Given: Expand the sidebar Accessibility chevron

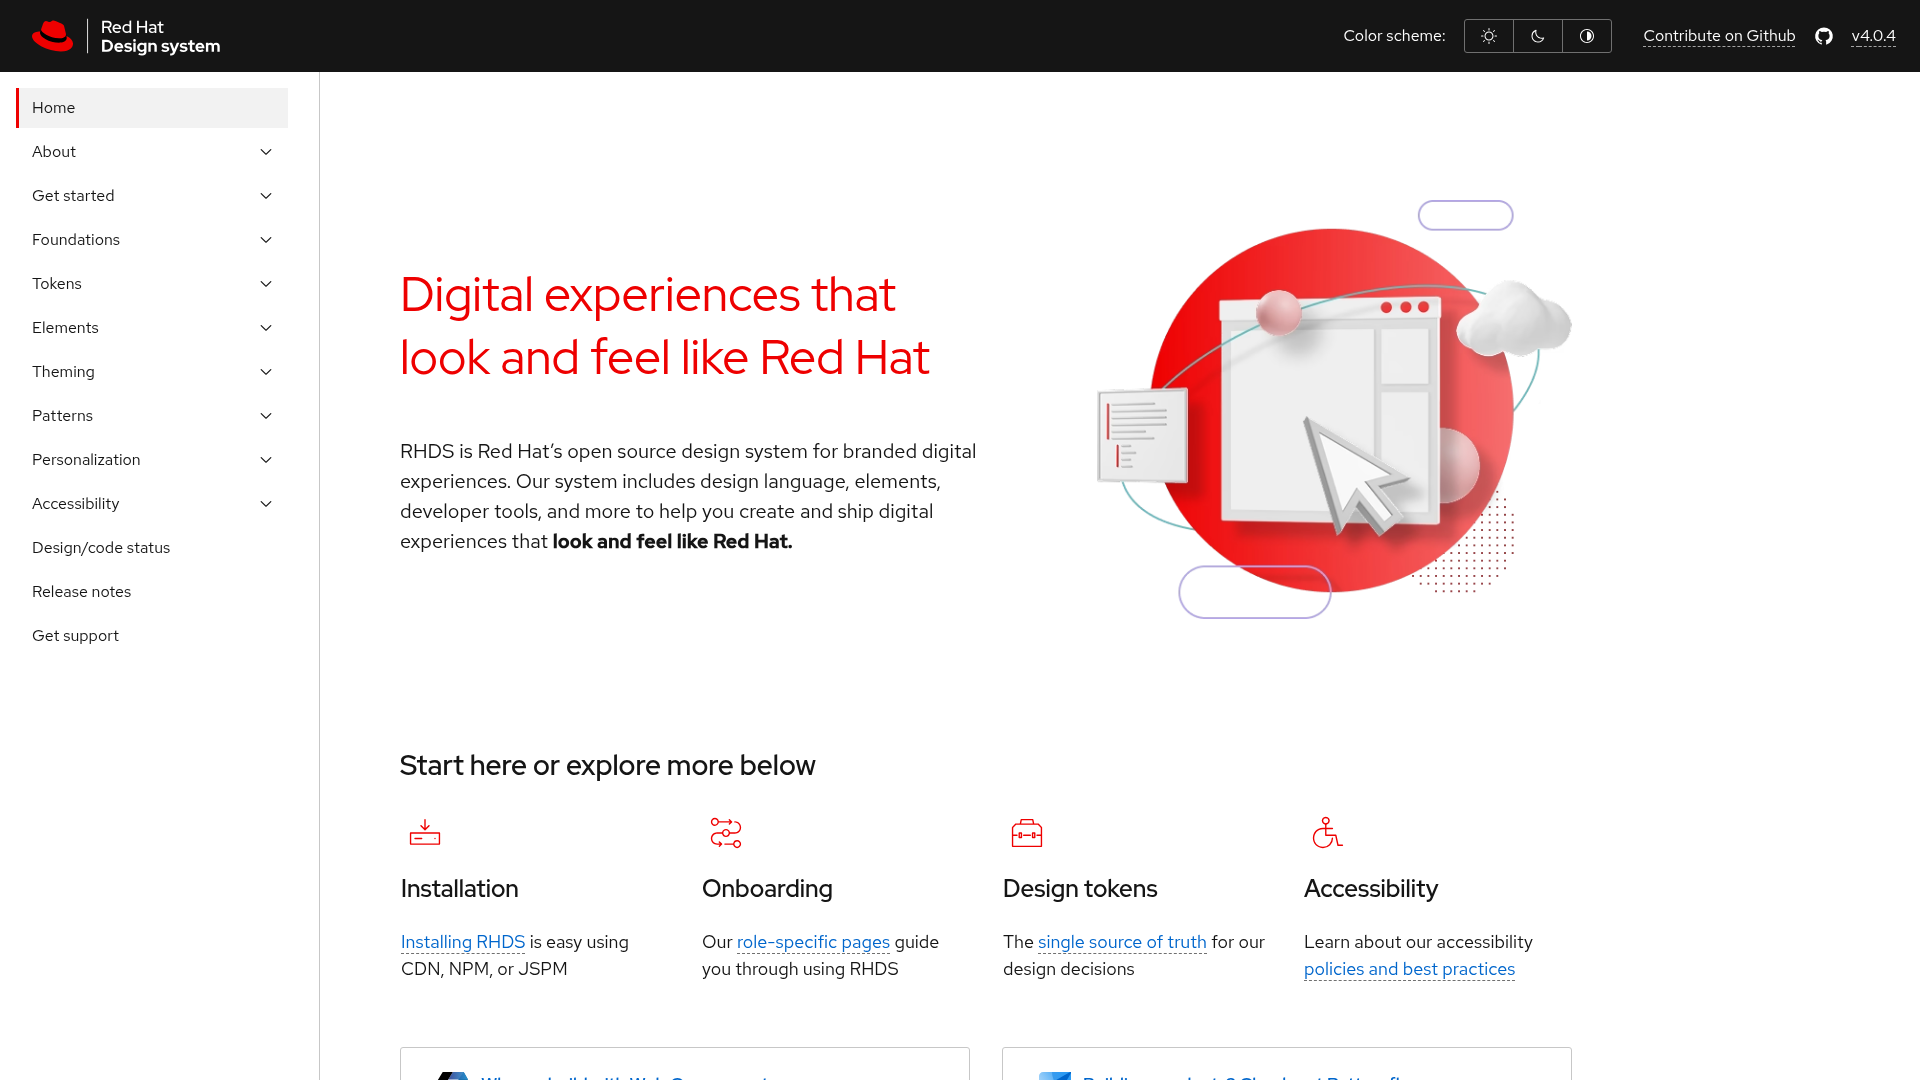Looking at the screenshot, I should [266, 504].
